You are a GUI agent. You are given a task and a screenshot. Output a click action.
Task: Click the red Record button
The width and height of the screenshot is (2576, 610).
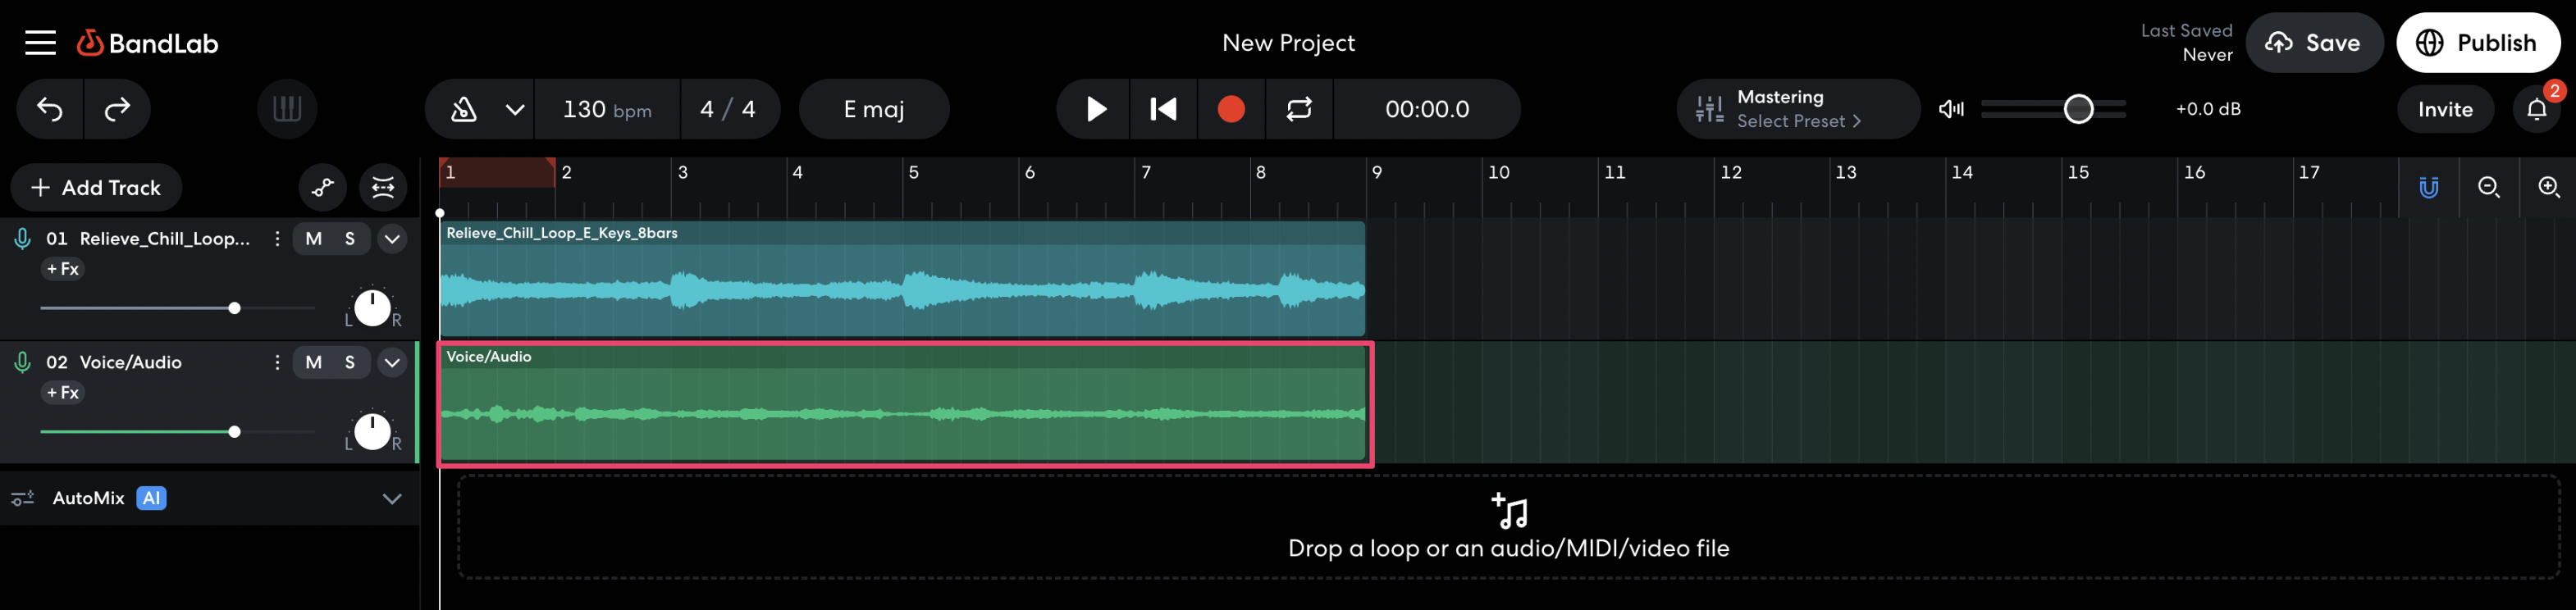[x=1231, y=109]
